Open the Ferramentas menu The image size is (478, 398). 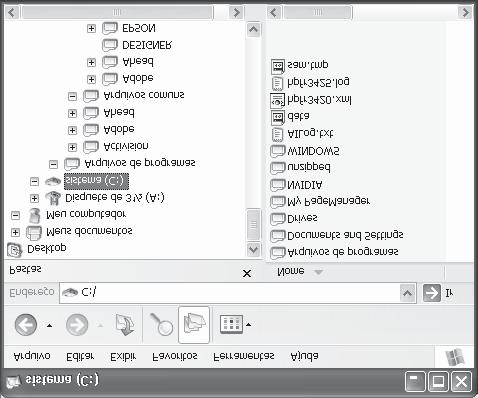244,356
